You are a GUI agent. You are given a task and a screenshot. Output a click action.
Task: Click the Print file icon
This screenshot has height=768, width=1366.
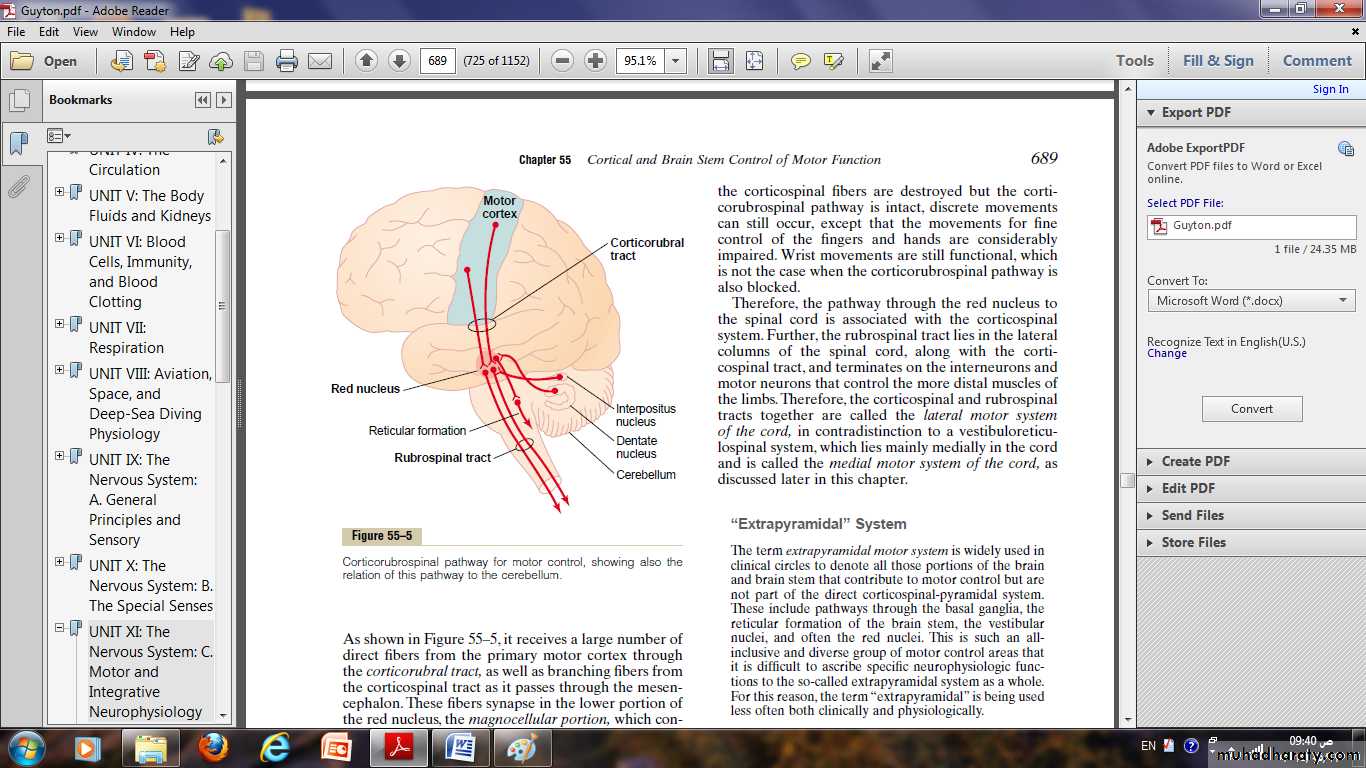[287, 61]
